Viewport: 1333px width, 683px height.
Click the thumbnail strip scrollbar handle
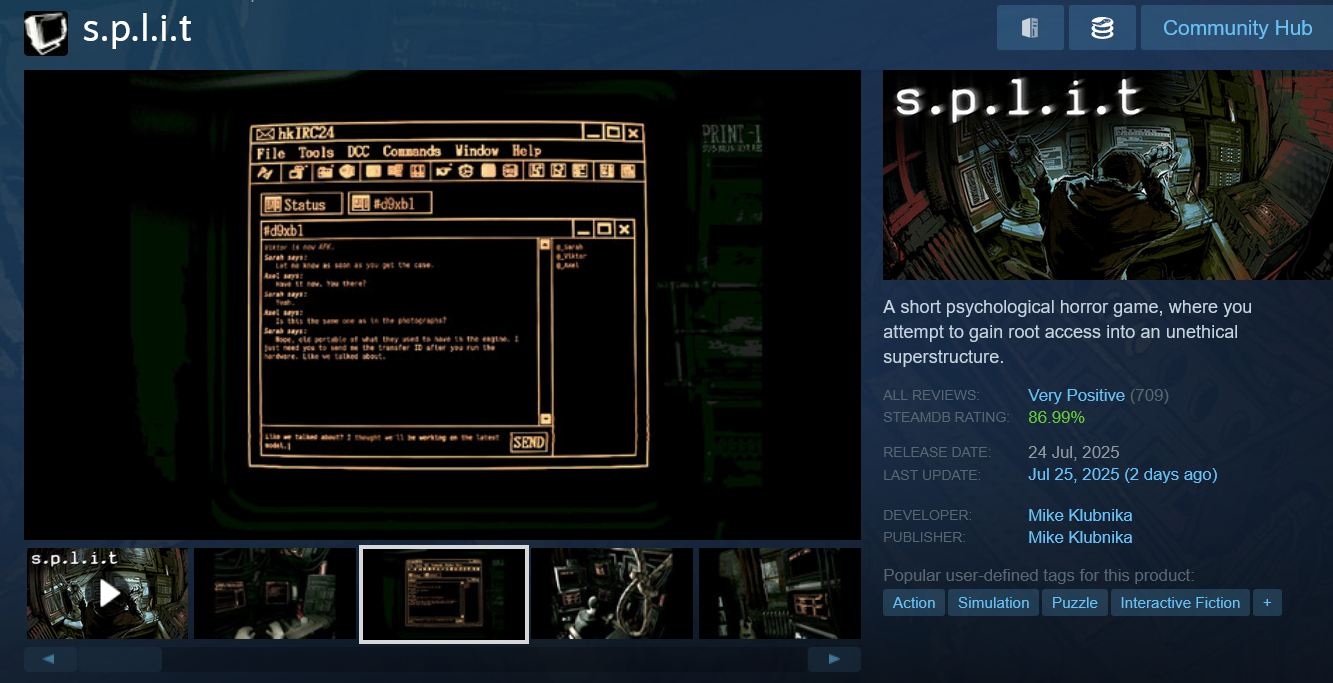pyautogui.click(x=120, y=659)
